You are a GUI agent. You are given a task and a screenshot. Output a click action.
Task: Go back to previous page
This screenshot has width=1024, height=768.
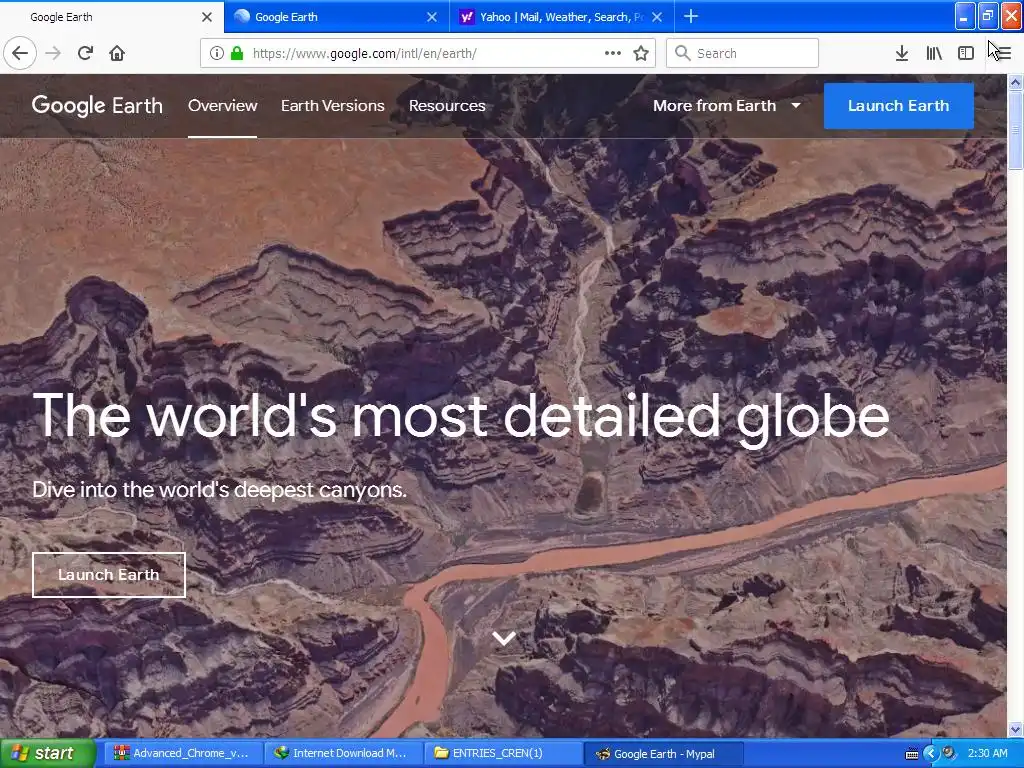[x=20, y=54]
